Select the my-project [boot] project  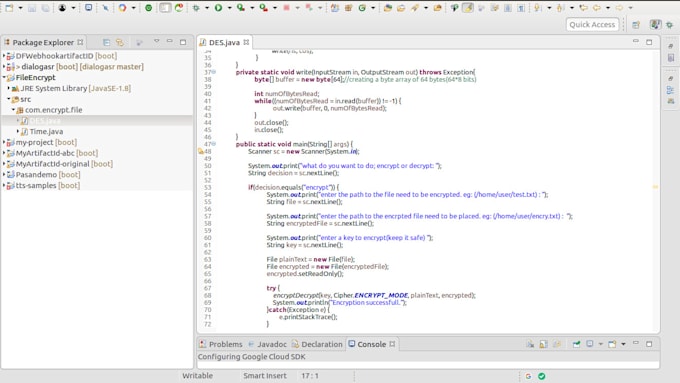[x=42, y=142]
